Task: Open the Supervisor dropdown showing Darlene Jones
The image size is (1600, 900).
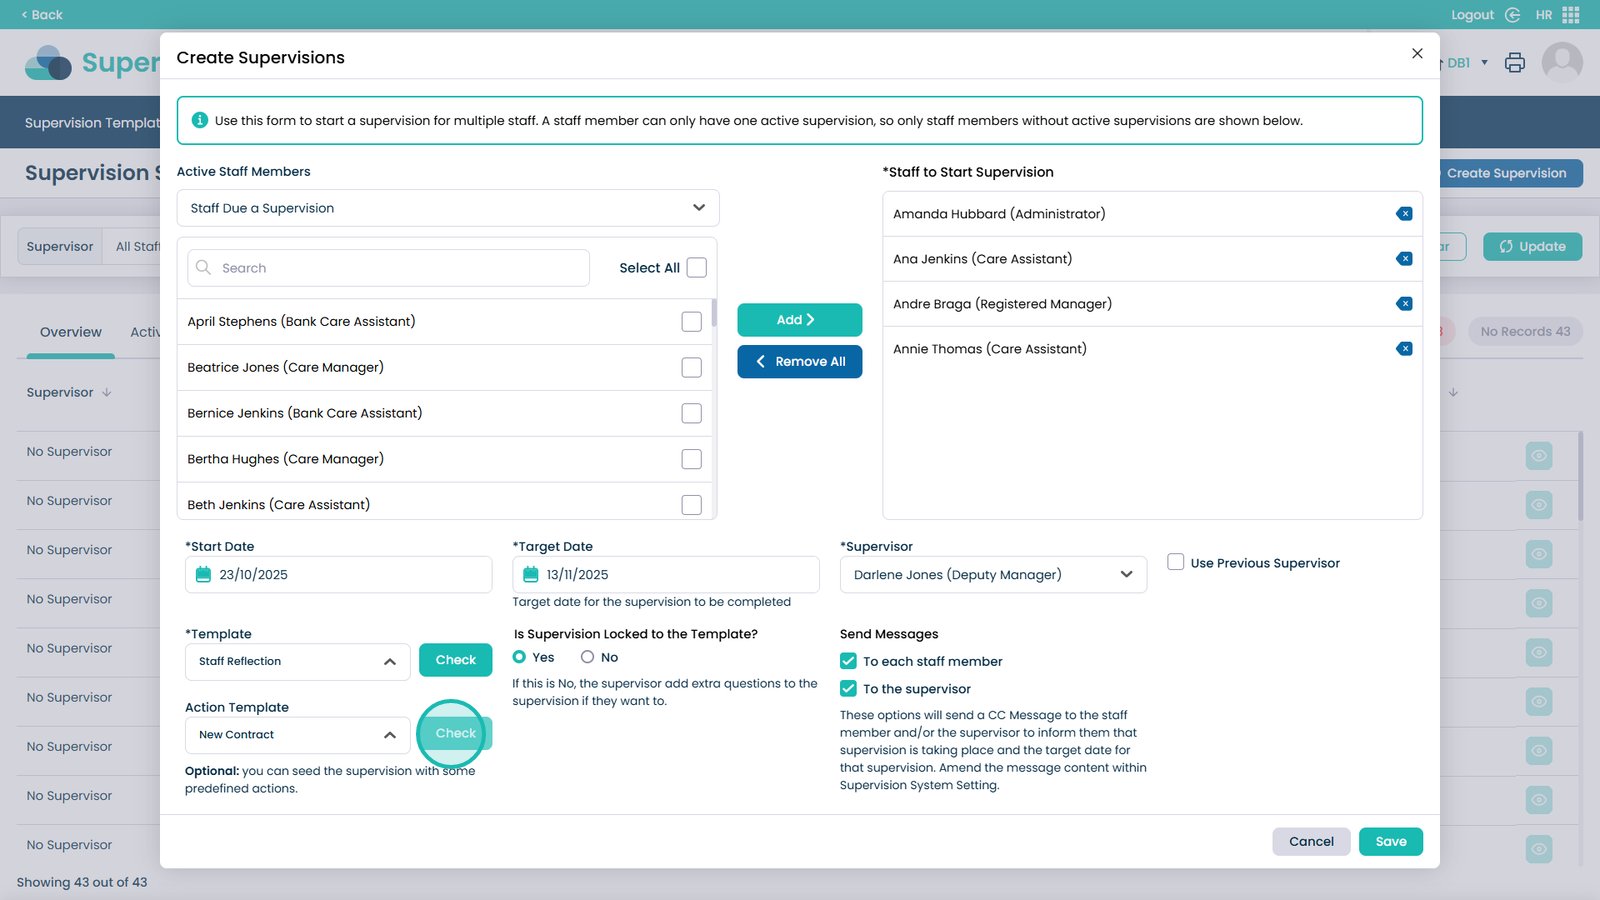Action: click(x=993, y=575)
